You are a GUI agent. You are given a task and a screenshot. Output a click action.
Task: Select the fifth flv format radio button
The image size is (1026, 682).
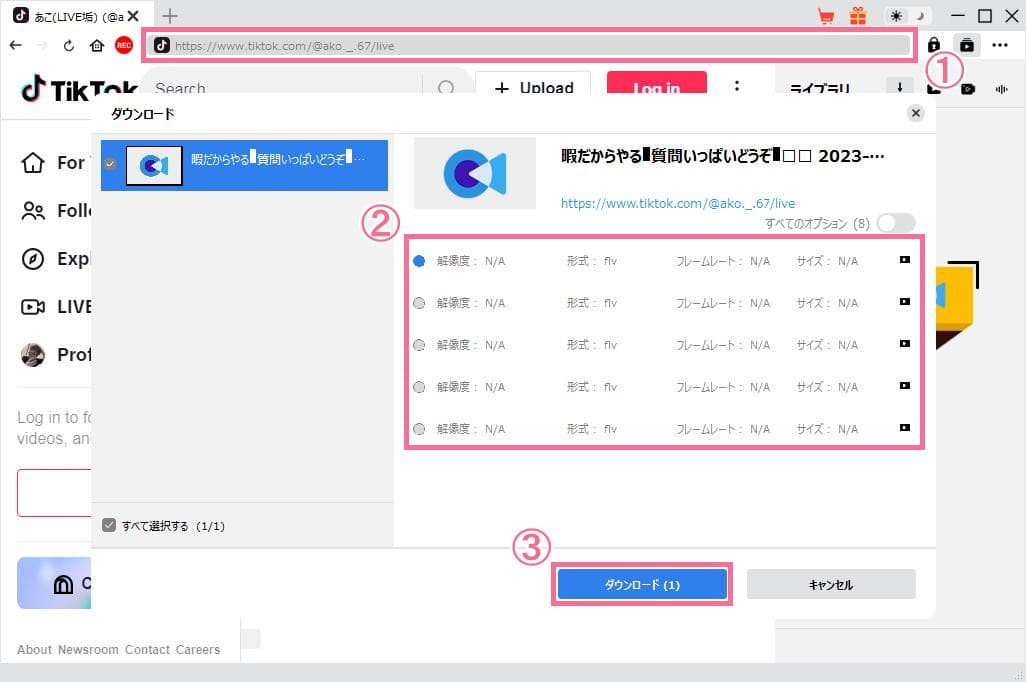coord(419,429)
